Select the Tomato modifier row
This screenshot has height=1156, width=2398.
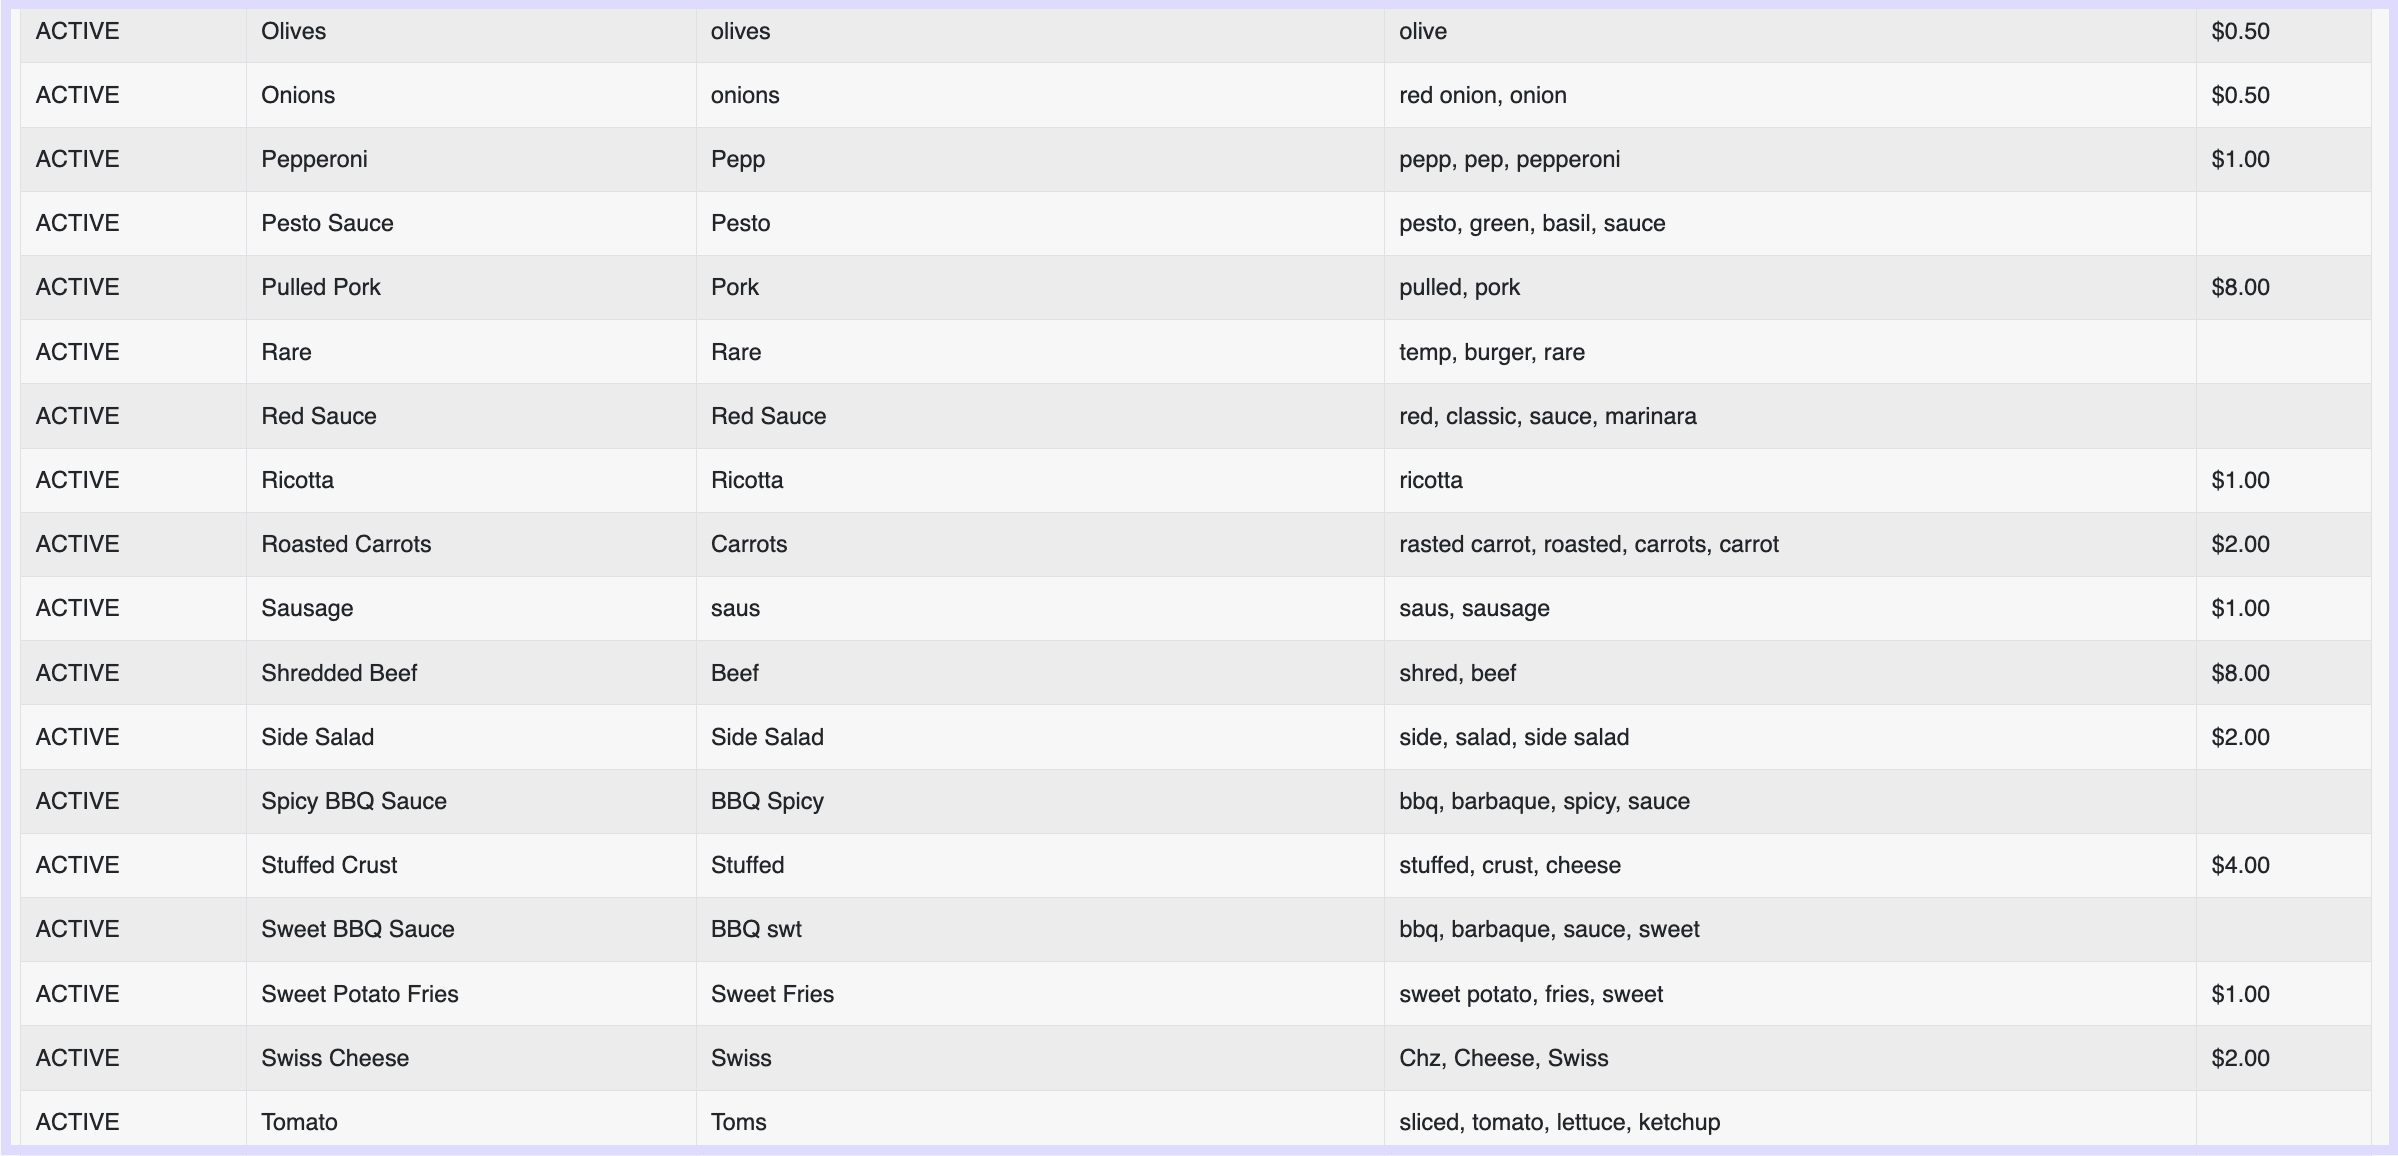pyautogui.click(x=299, y=1122)
